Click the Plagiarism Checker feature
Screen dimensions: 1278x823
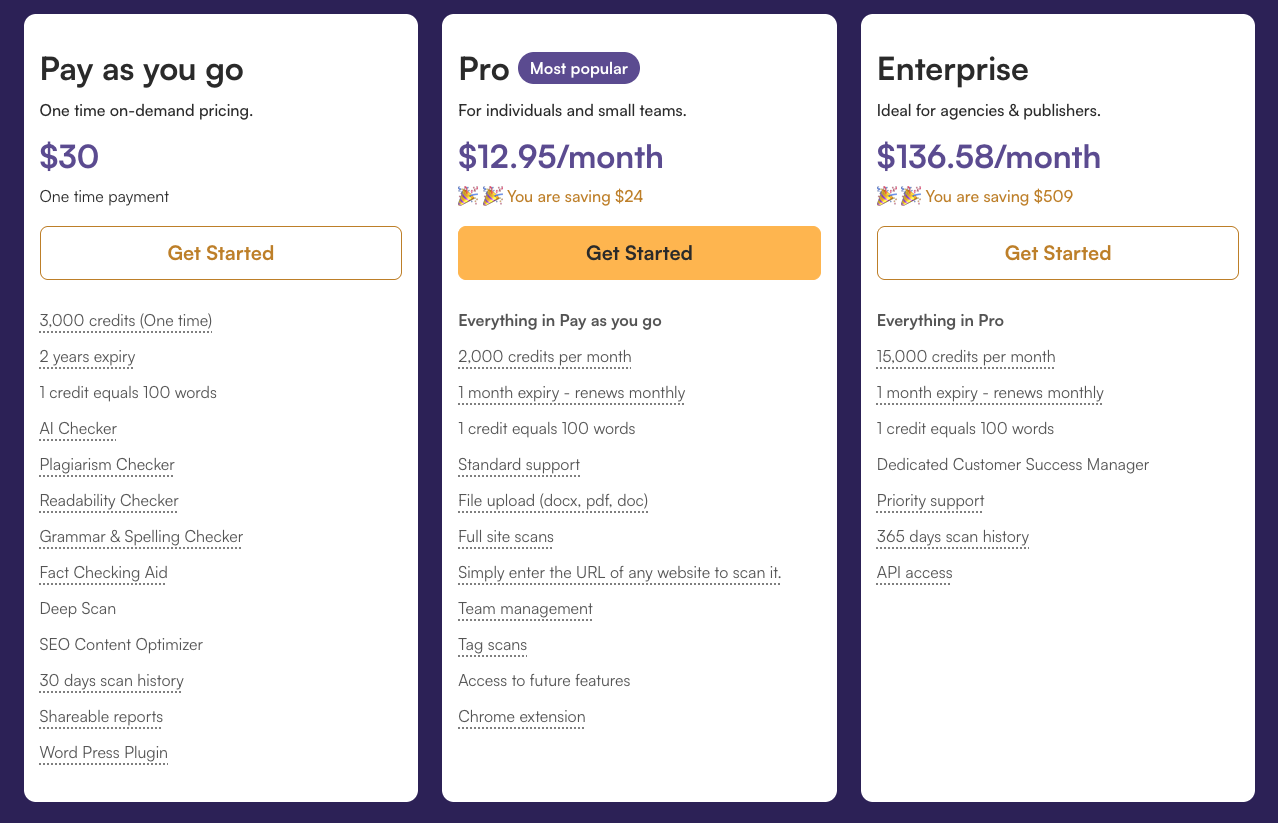(107, 465)
